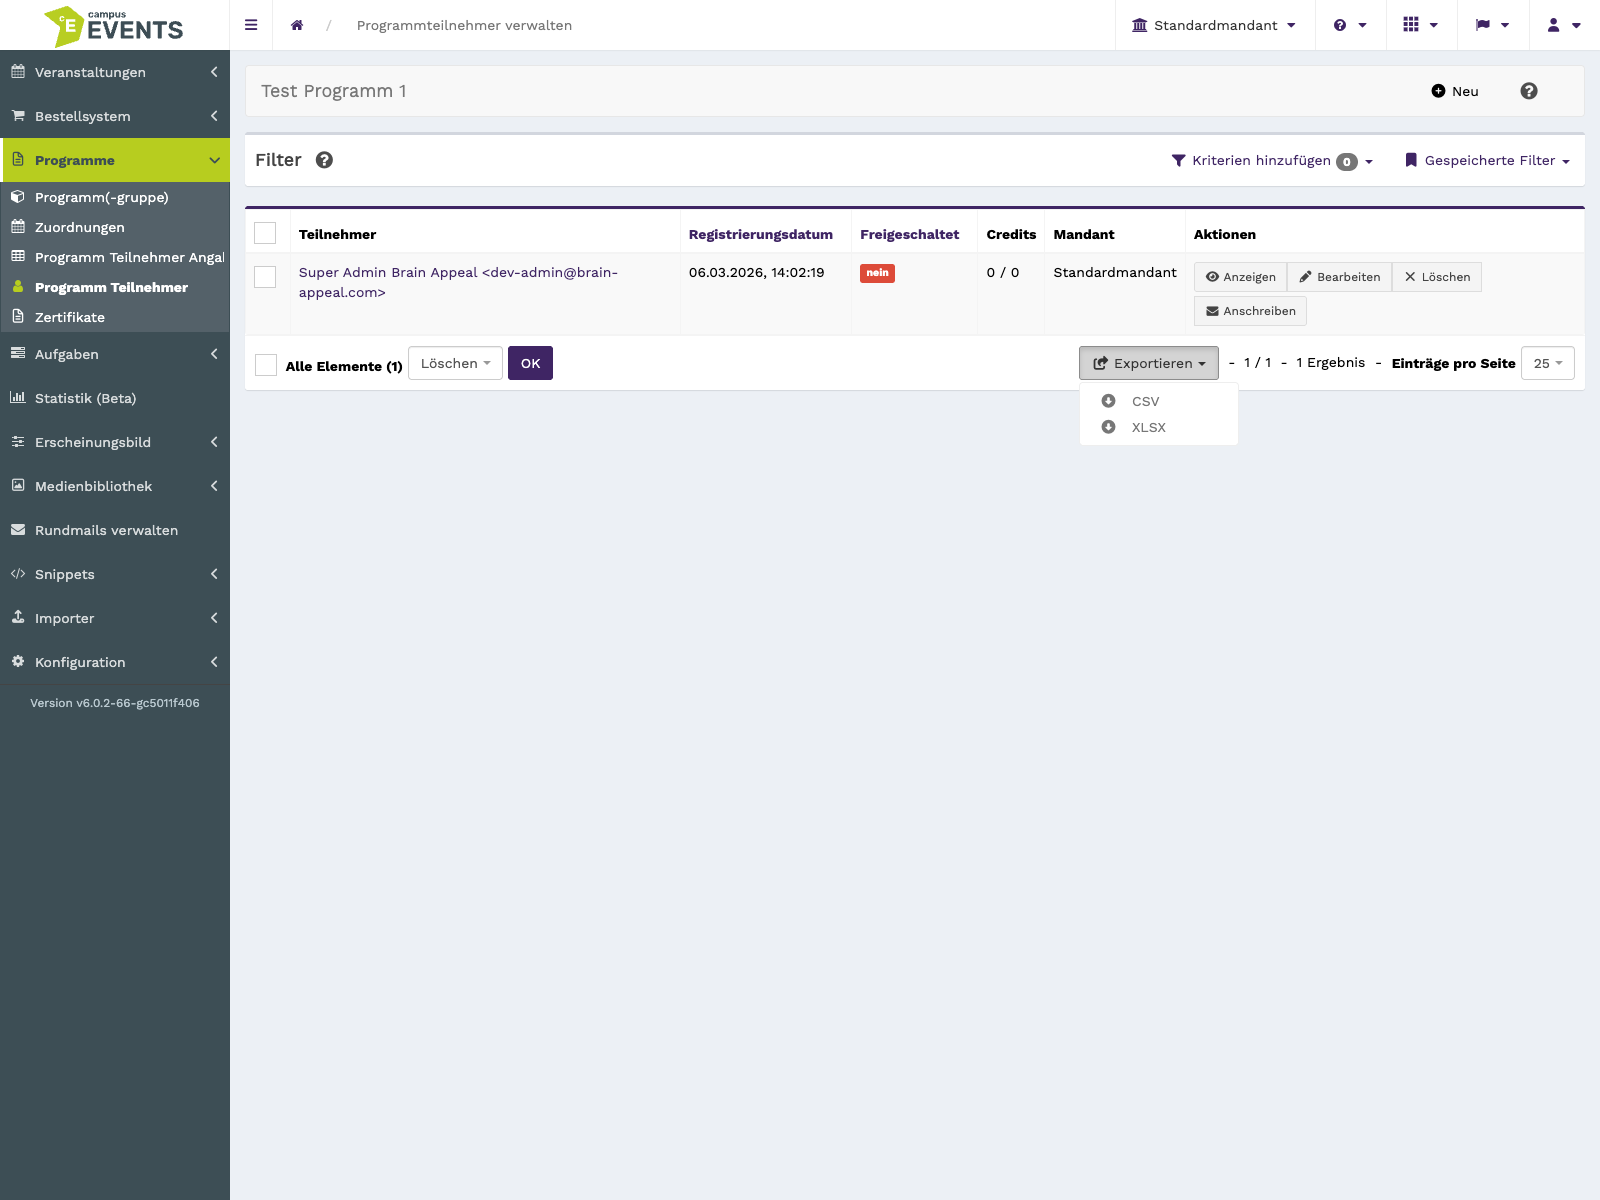Screen dimensions: 1600x1200
Task: Open the Löschen bulk action dropdown
Action: pos(455,363)
